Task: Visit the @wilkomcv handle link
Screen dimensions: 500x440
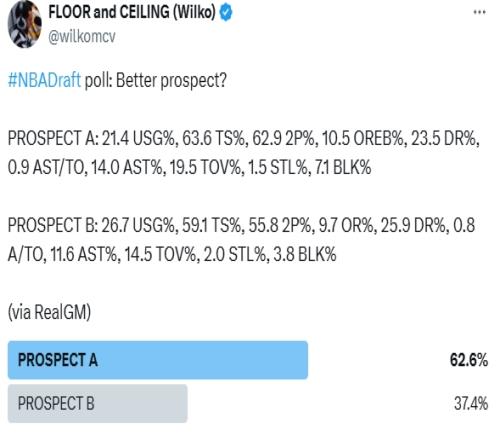Action: coord(82,36)
